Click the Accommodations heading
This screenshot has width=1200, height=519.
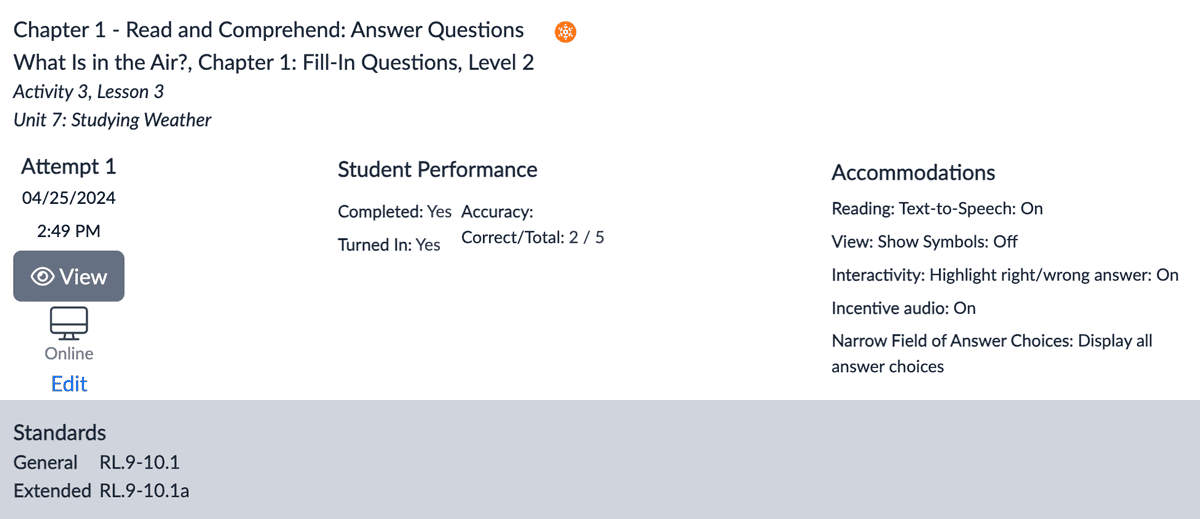(913, 173)
